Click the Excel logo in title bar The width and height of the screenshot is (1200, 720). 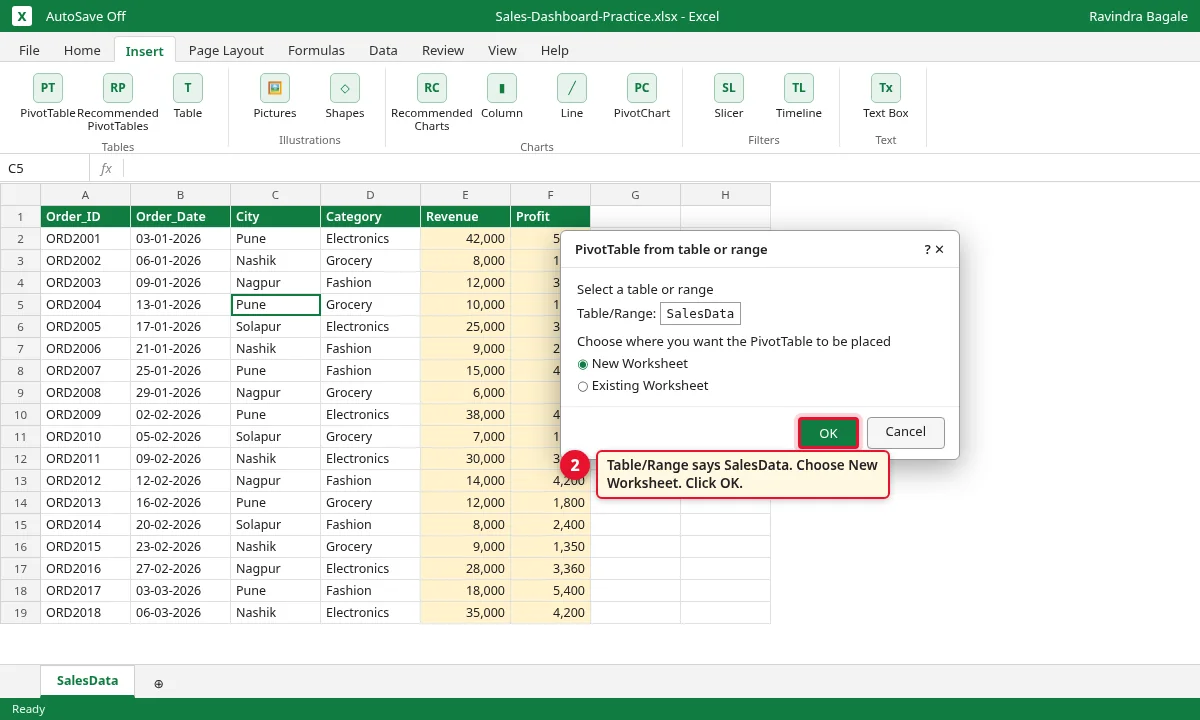pos(22,16)
